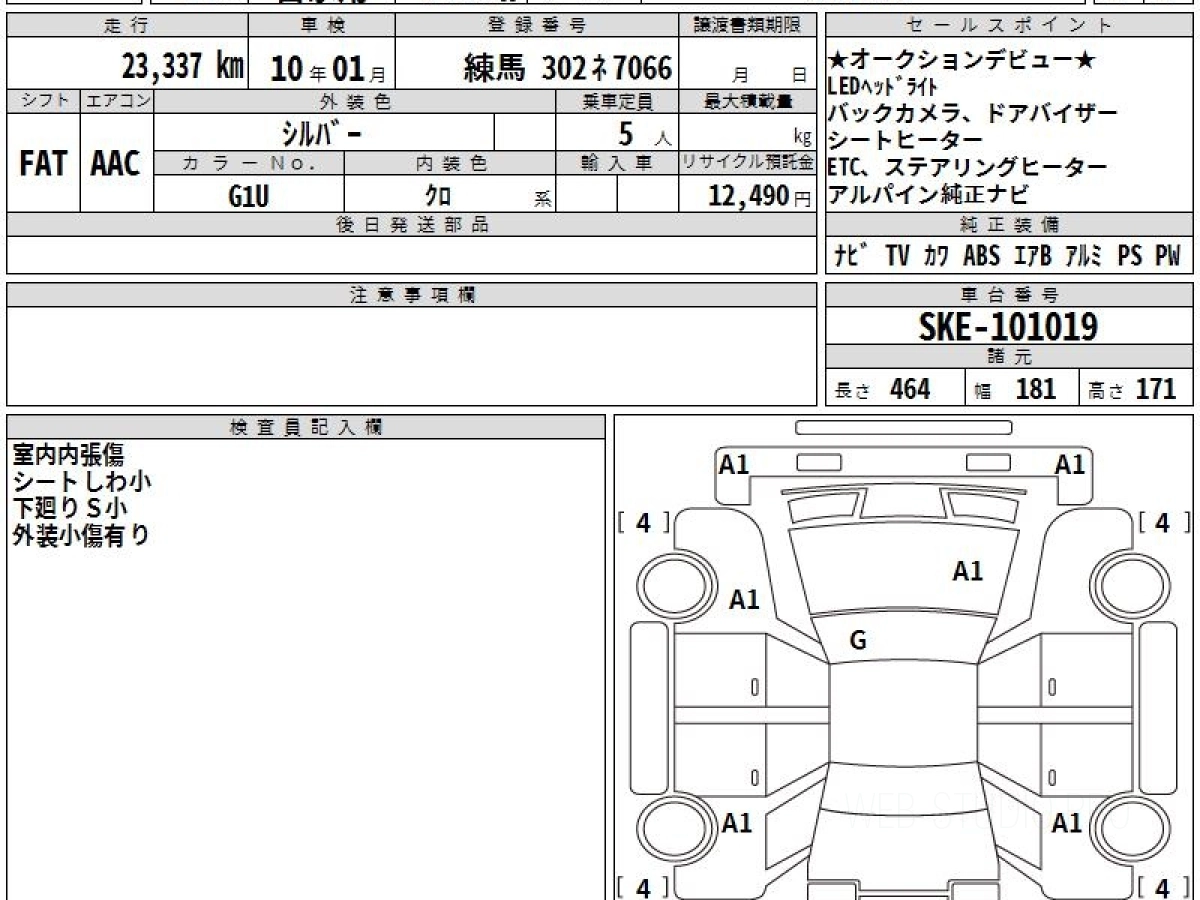Select the upper-right tire rating [ 4 ]
Screen dimensions: 1200x900
[1162, 522]
